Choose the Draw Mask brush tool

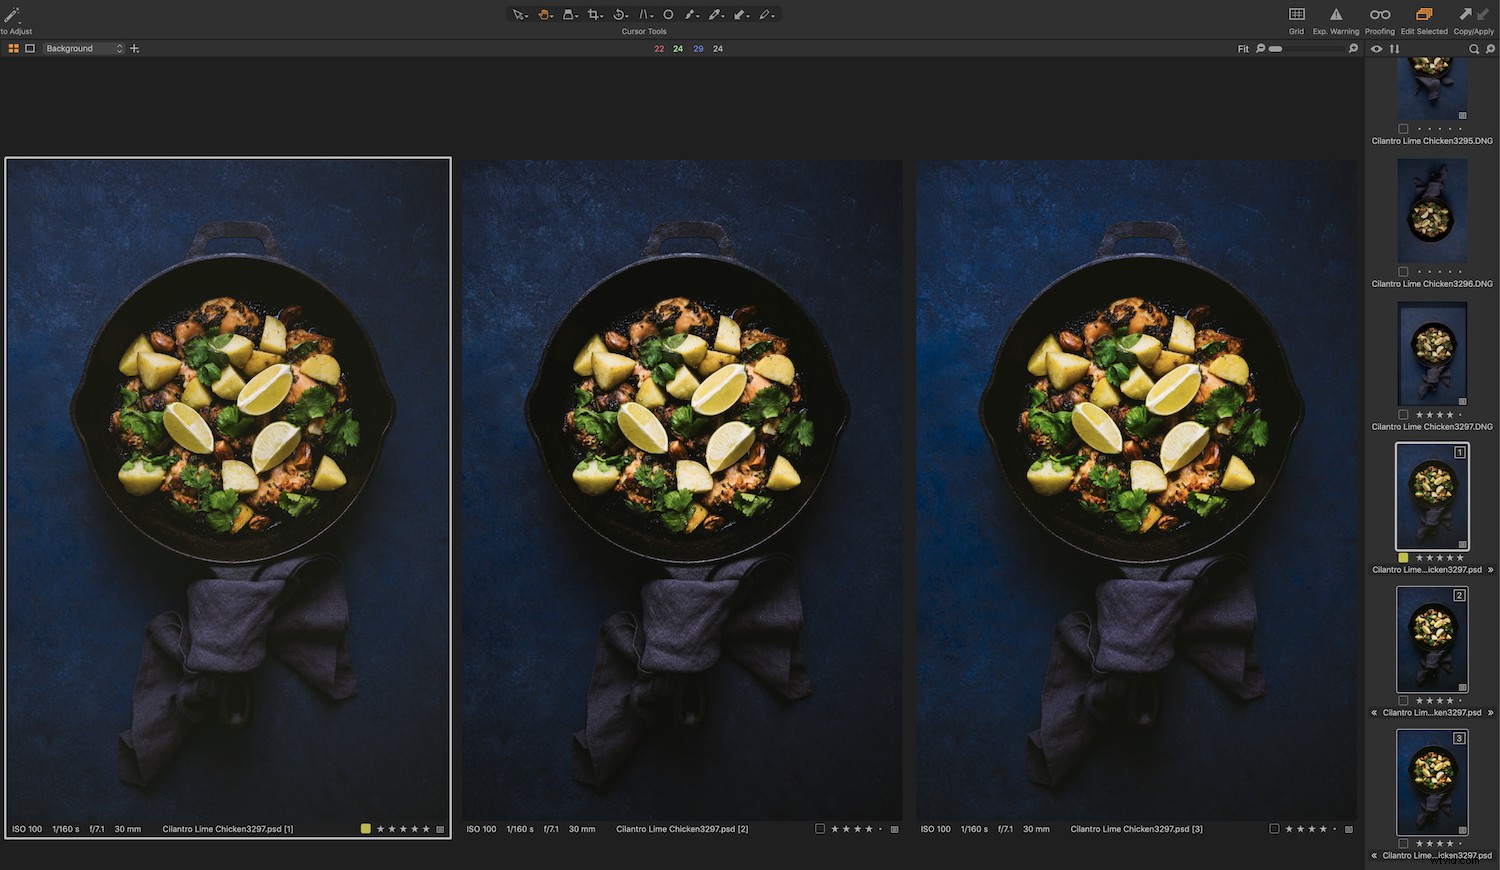point(716,14)
